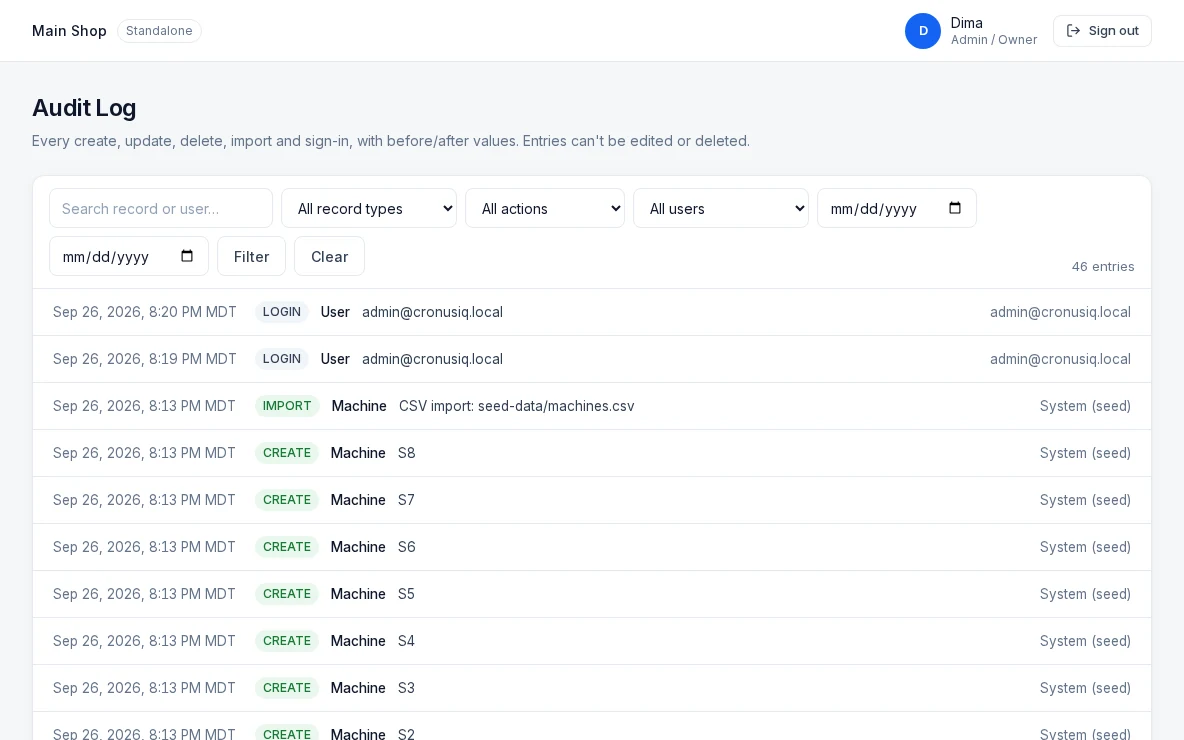Open the All actions dropdown
The height and width of the screenshot is (740, 1184).
click(545, 208)
